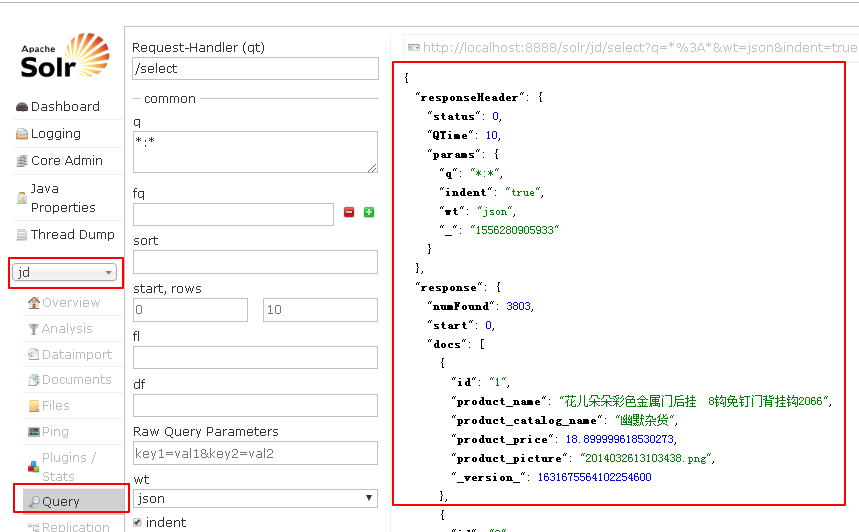Click the "response" key text
The height and width of the screenshot is (532, 859).
(x=449, y=288)
